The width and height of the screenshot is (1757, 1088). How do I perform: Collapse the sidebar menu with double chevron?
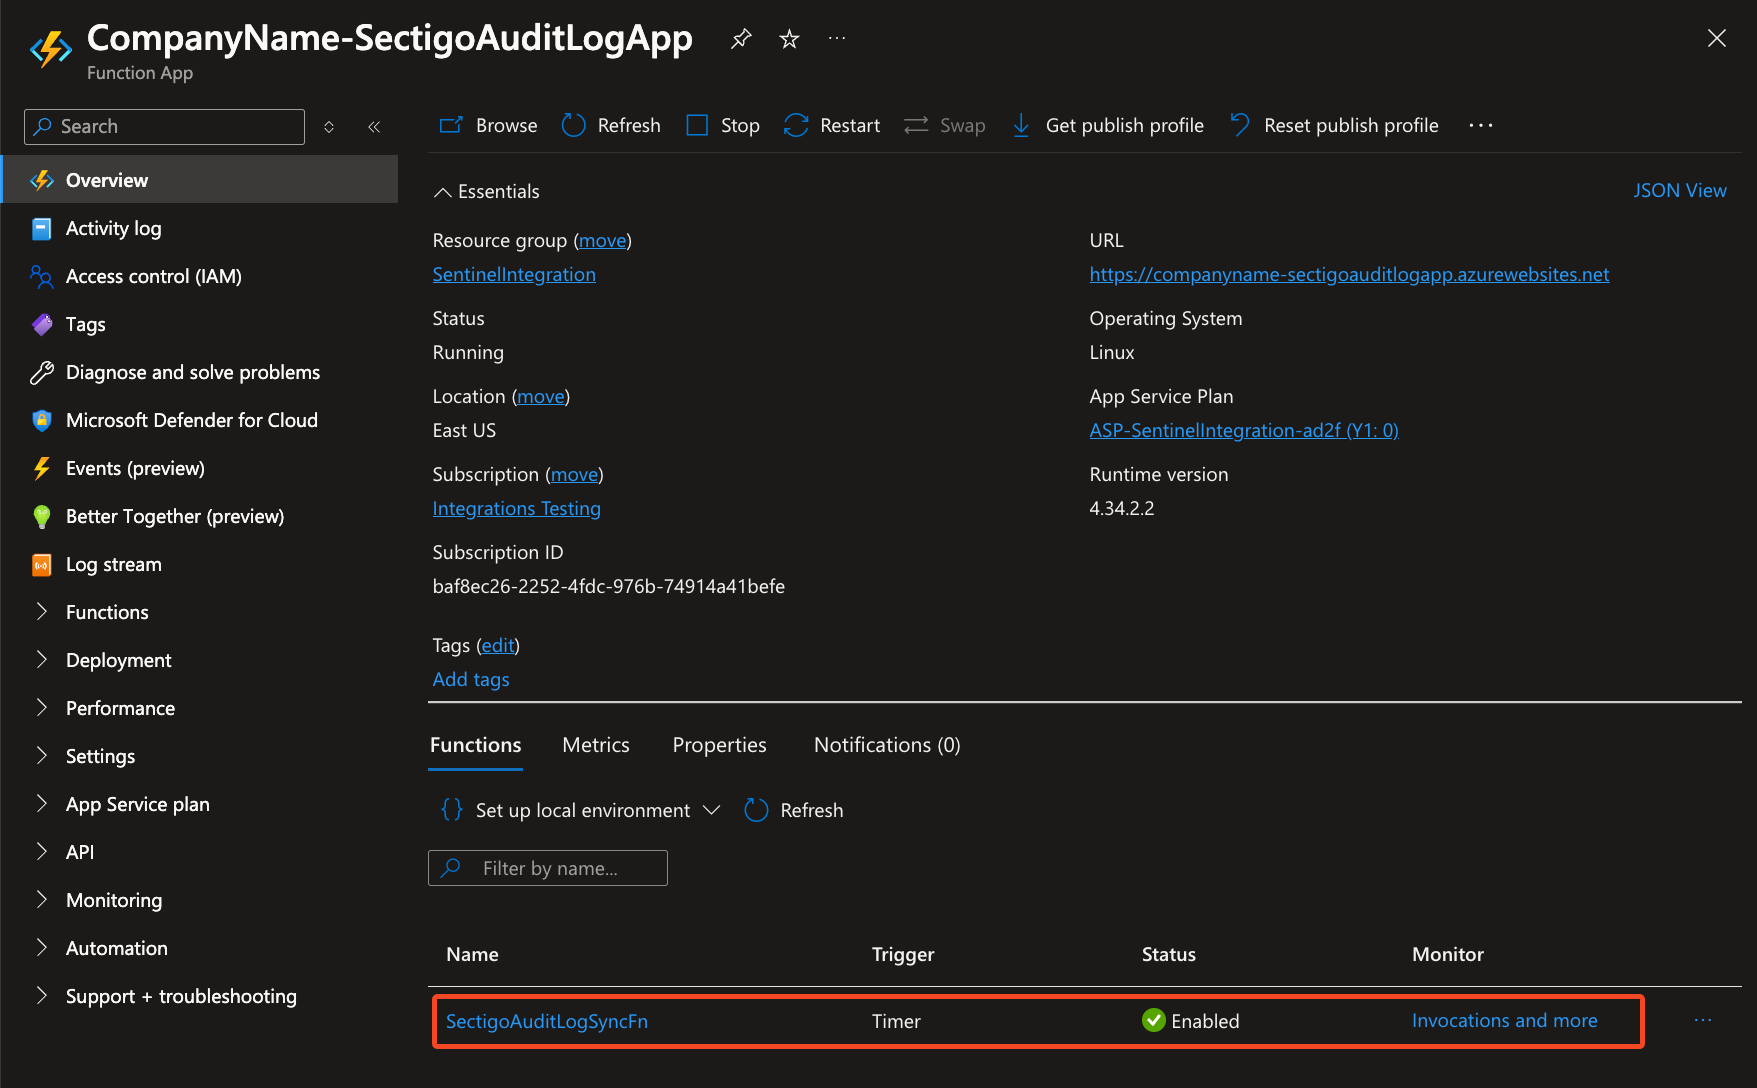click(x=374, y=127)
